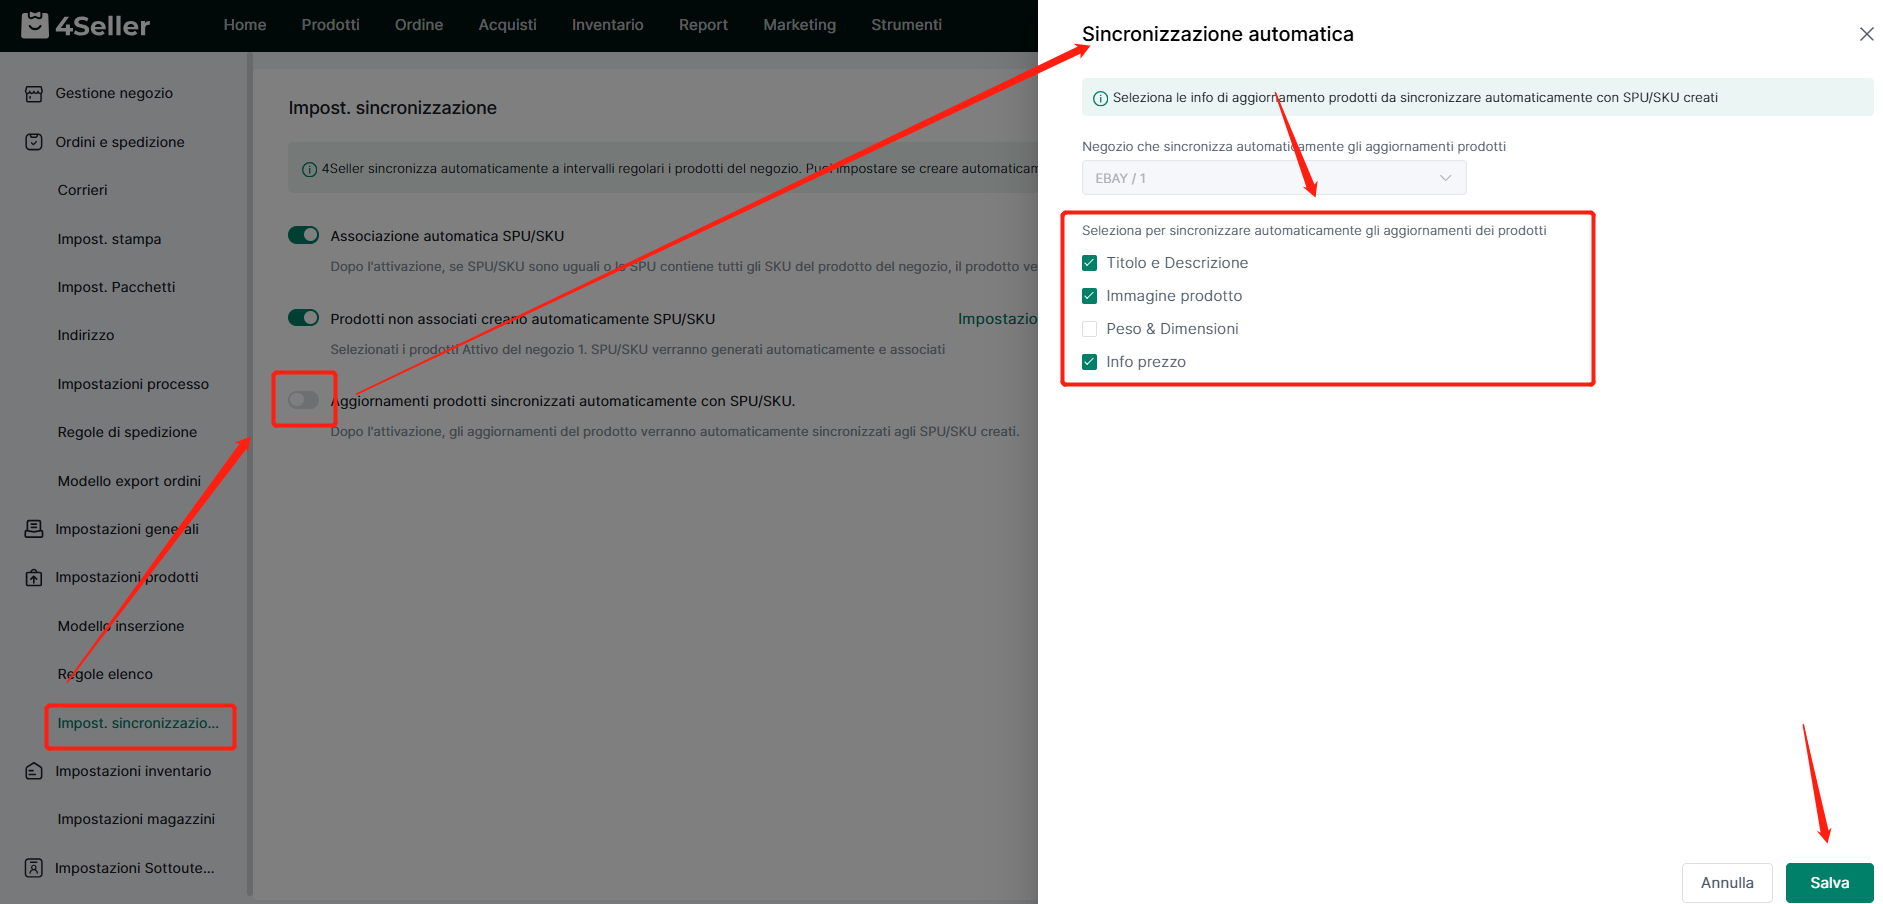Open the Inventario menu
Viewport: 1883px width, 904px height.
(x=607, y=25)
